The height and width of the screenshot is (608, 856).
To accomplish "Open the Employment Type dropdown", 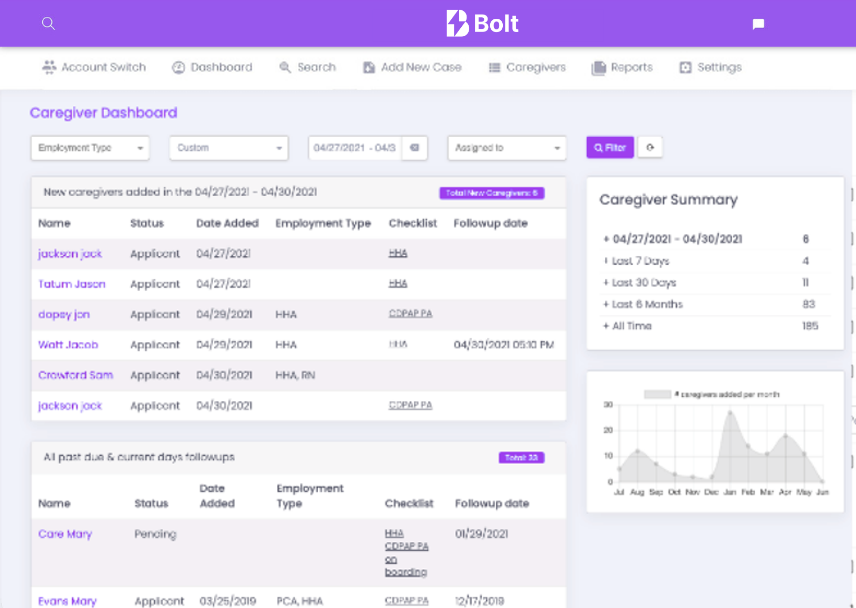I will [x=89, y=147].
